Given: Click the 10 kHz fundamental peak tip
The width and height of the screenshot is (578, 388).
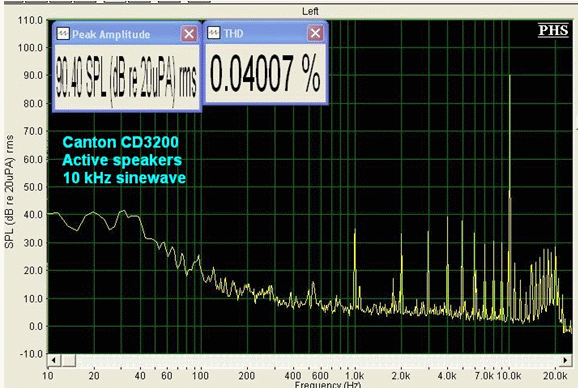Looking at the screenshot, I should point(510,76).
